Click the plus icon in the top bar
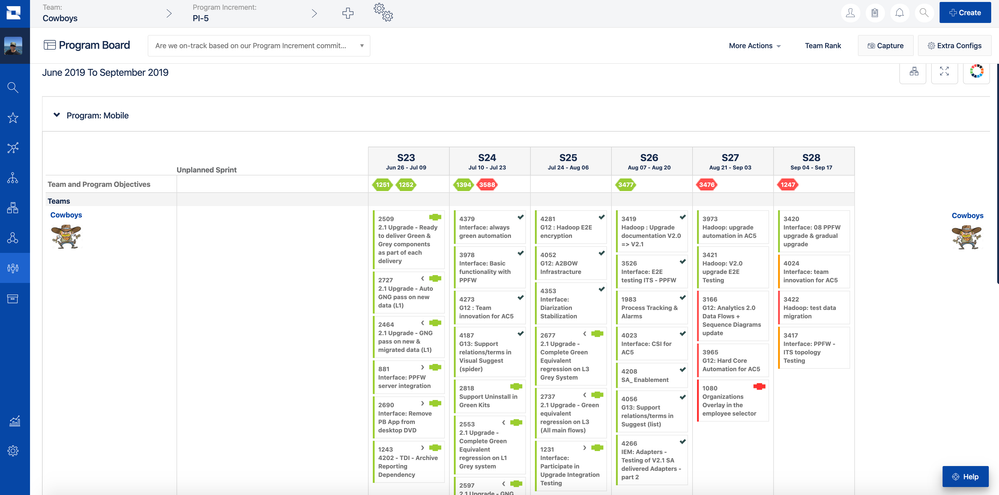999x495 pixels. [348, 13]
